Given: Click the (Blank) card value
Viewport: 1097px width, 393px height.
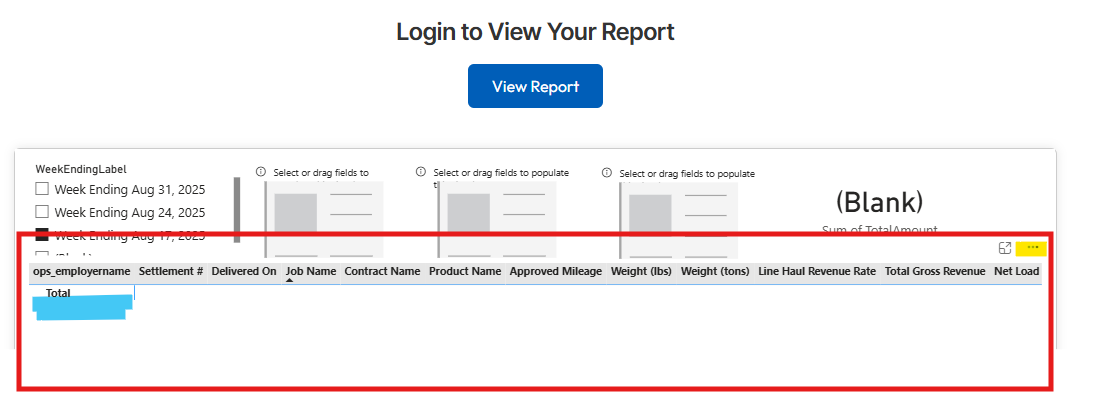Looking at the screenshot, I should click(x=879, y=202).
